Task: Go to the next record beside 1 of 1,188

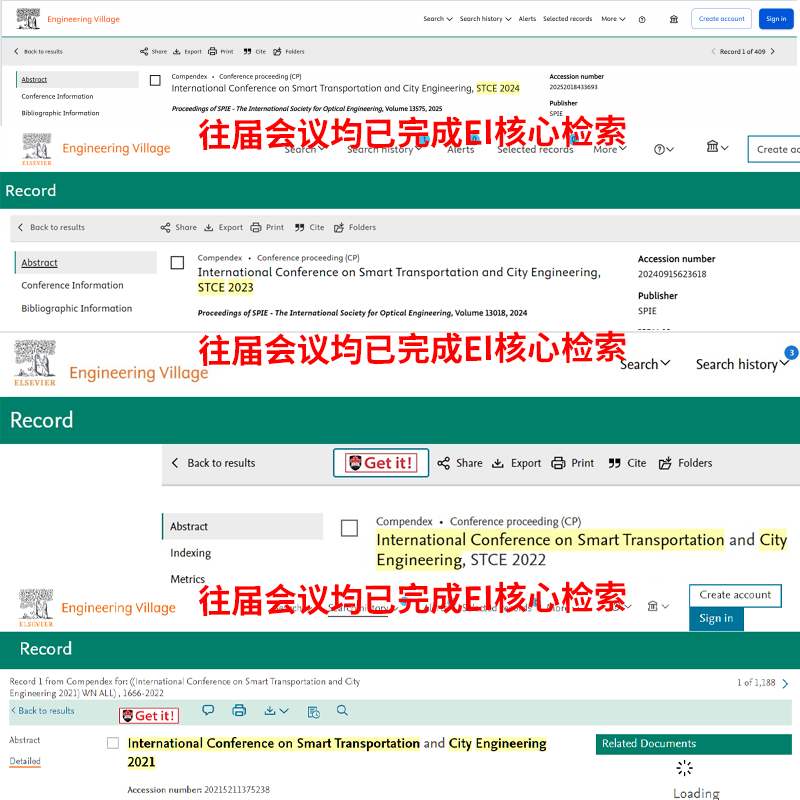Action: tap(785, 684)
